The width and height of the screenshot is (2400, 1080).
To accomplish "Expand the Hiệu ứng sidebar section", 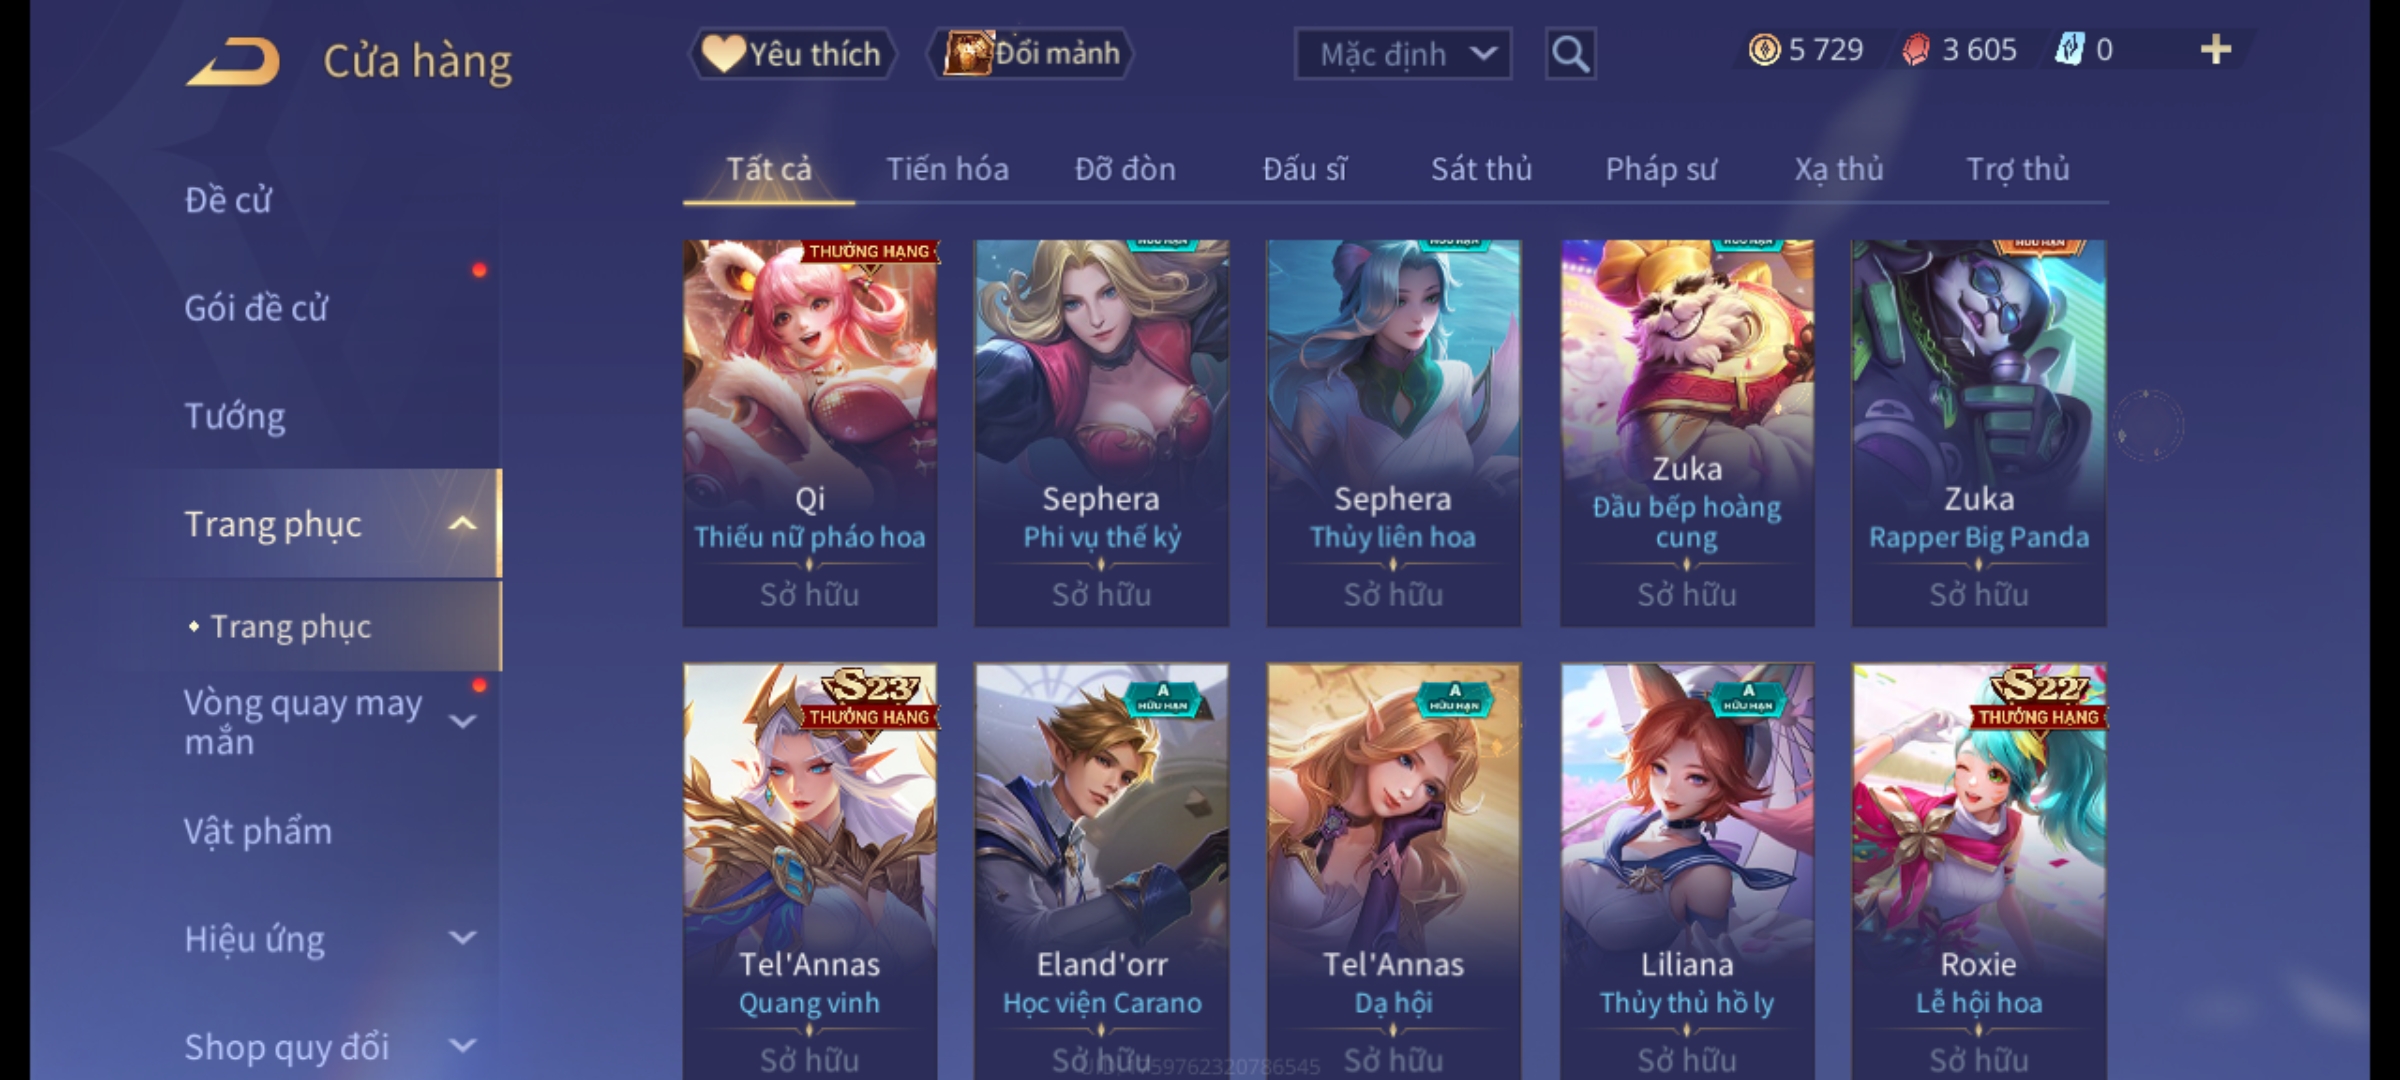I will point(462,938).
